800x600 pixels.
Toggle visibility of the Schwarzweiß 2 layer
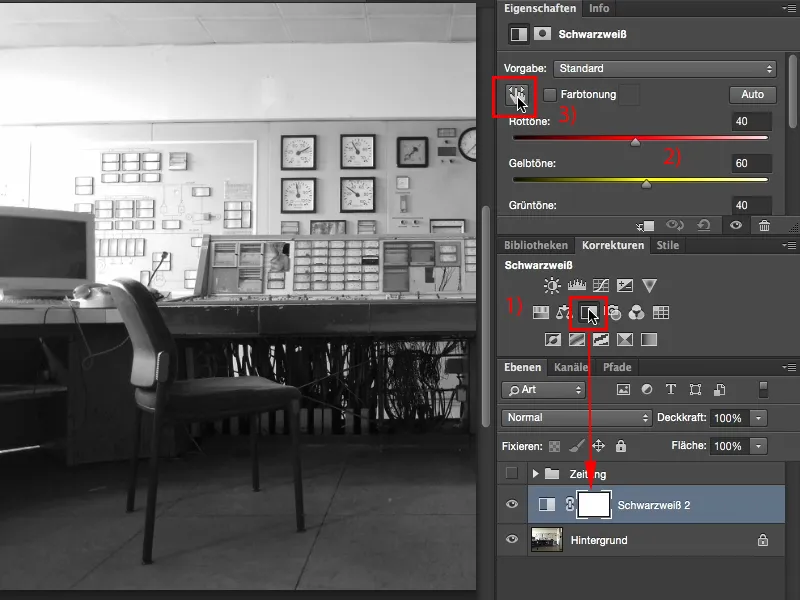[x=511, y=504]
